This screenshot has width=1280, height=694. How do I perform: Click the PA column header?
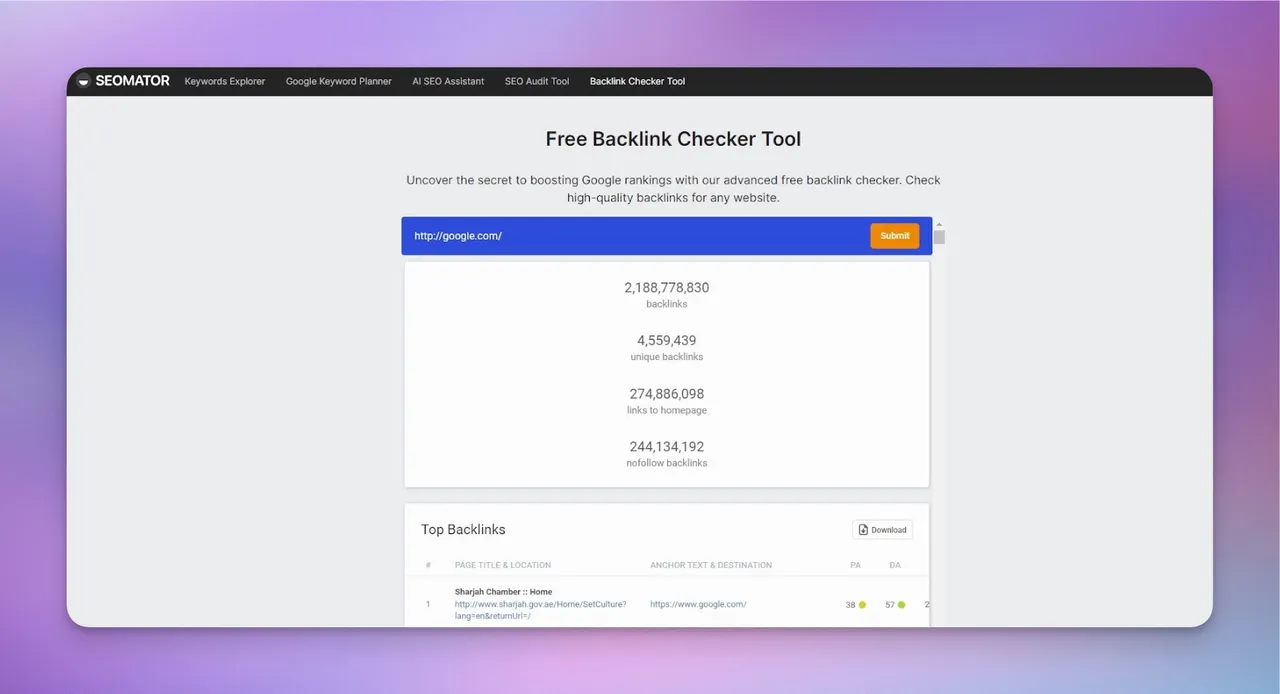pyautogui.click(x=855, y=565)
